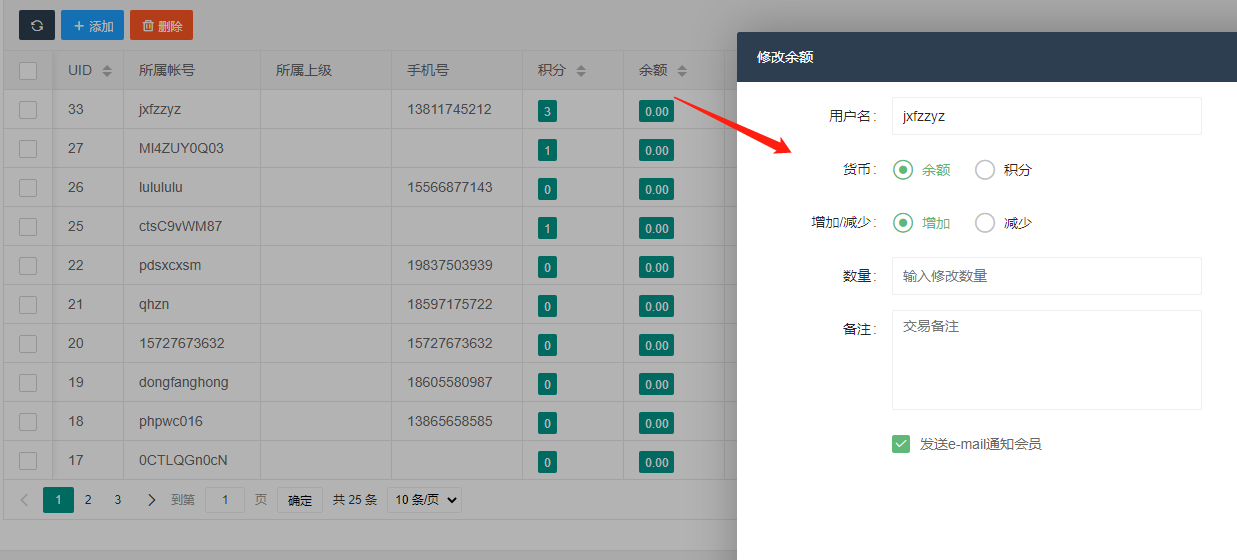
Task: Go to next page arrow in pagination
Action: 152,499
